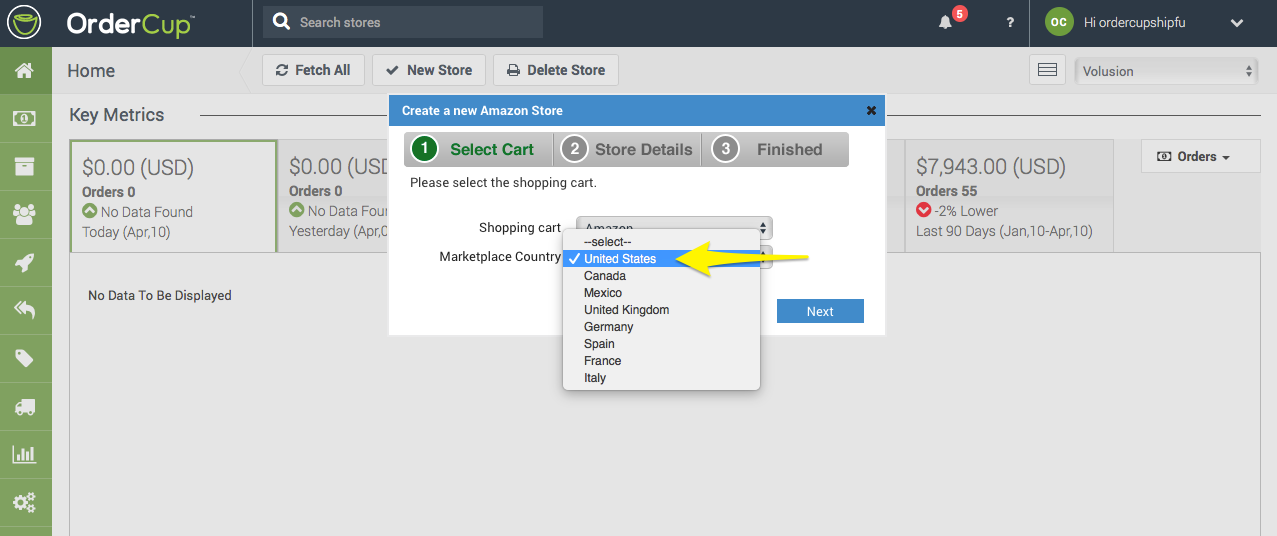Open the shipping truck sidebar icon
The image size is (1277, 536).
coord(25,407)
